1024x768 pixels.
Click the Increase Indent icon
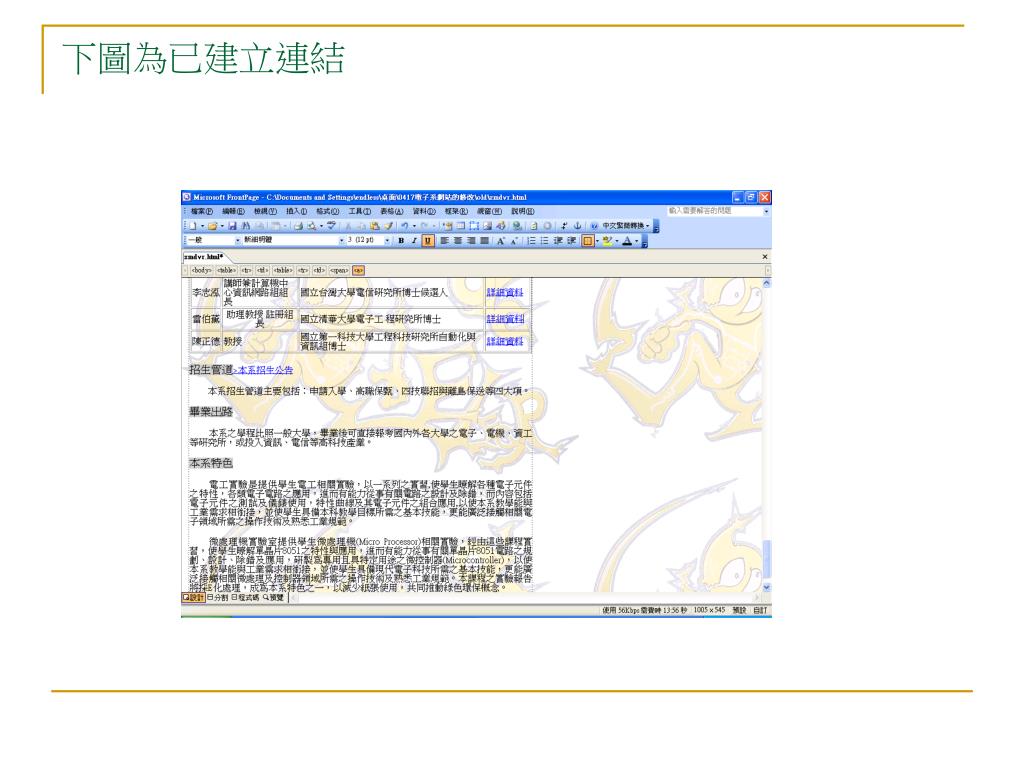click(571, 240)
